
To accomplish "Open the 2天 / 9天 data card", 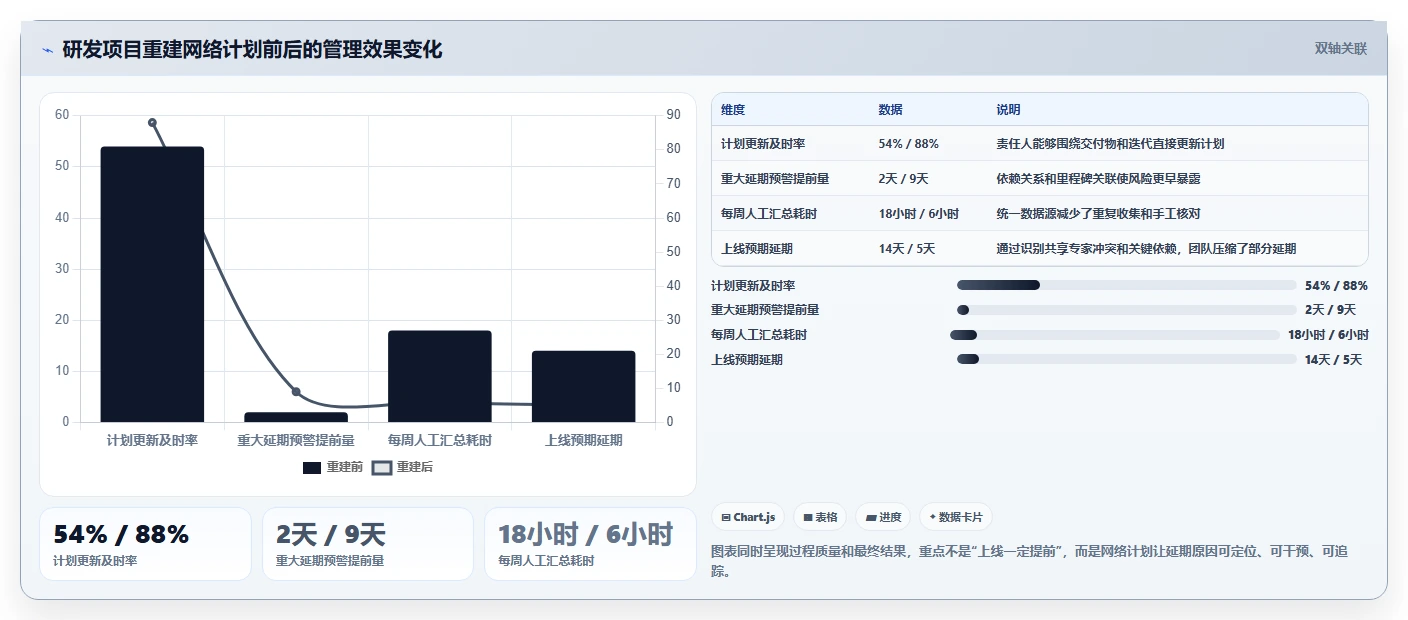I will click(x=368, y=544).
